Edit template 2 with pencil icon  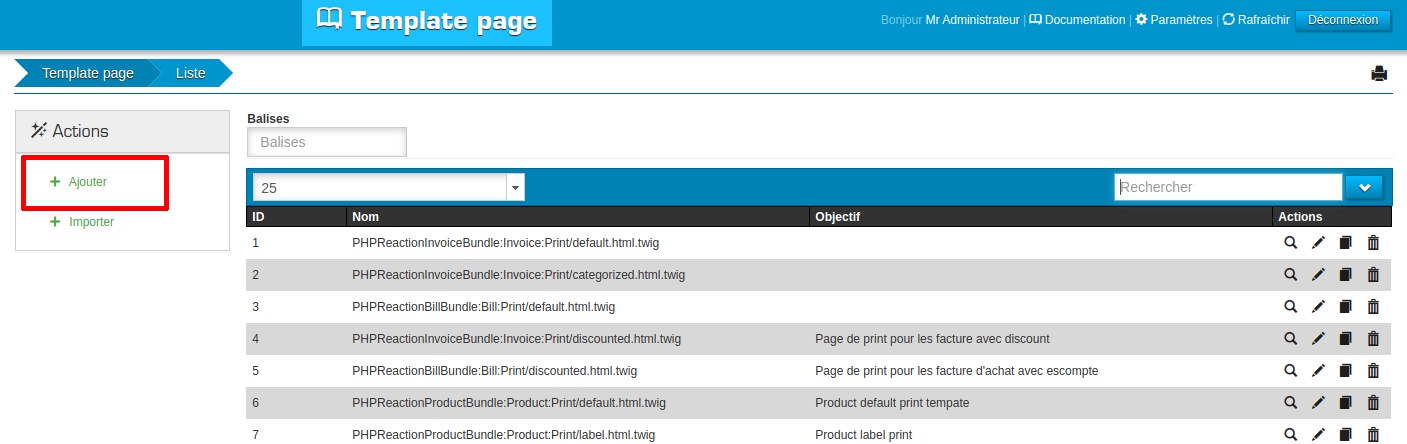[1318, 275]
